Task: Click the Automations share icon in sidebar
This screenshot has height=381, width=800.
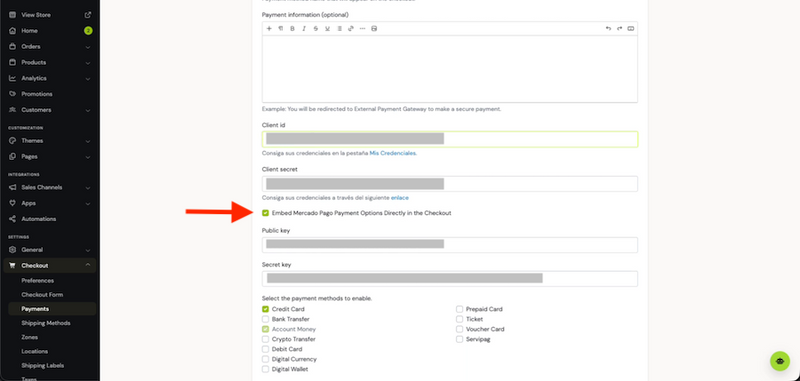Action: pyautogui.click(x=13, y=219)
